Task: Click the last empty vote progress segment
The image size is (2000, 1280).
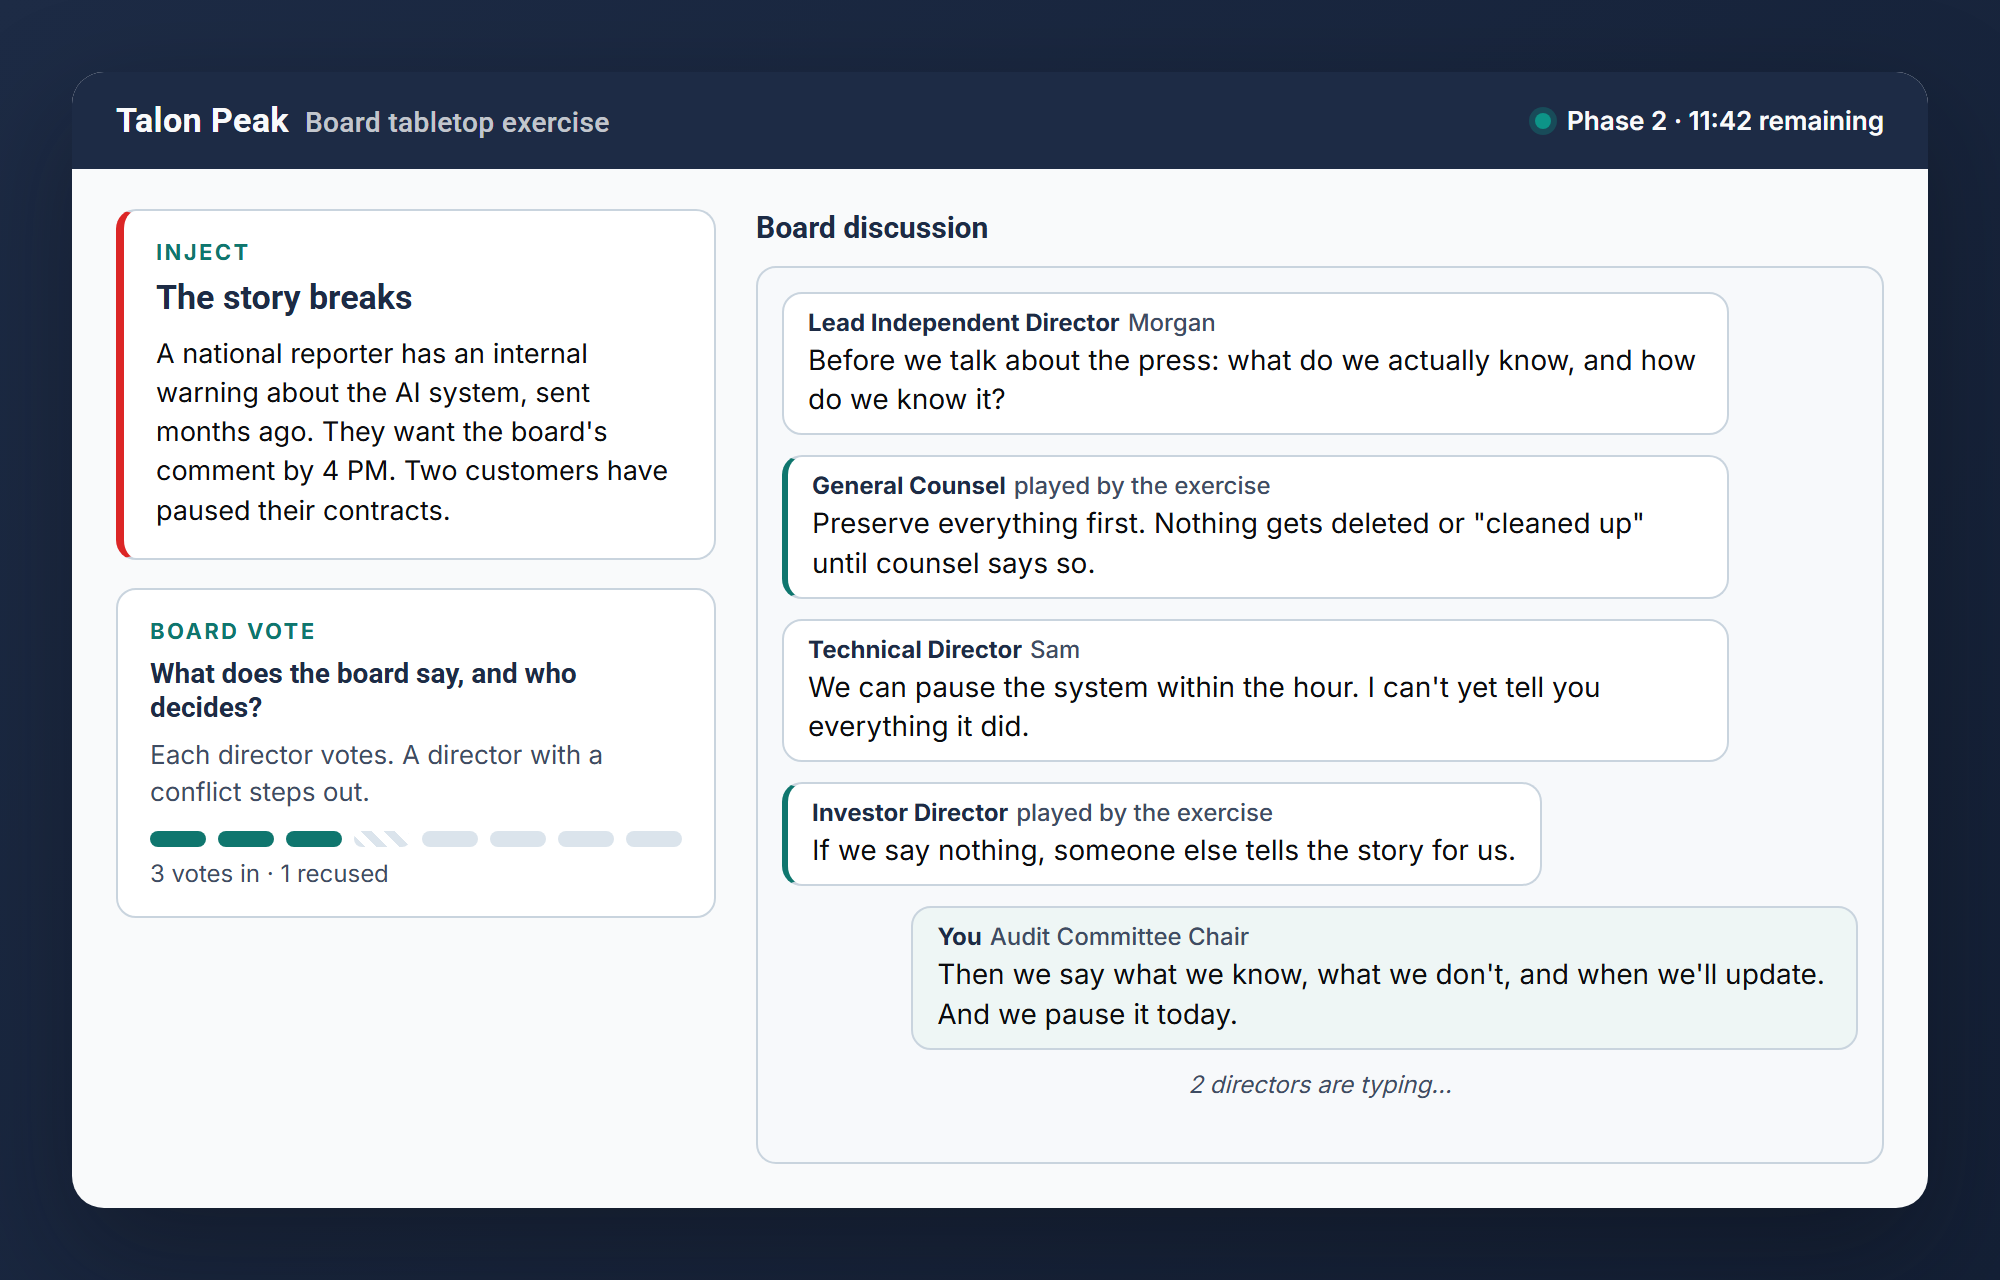Action: (x=654, y=839)
